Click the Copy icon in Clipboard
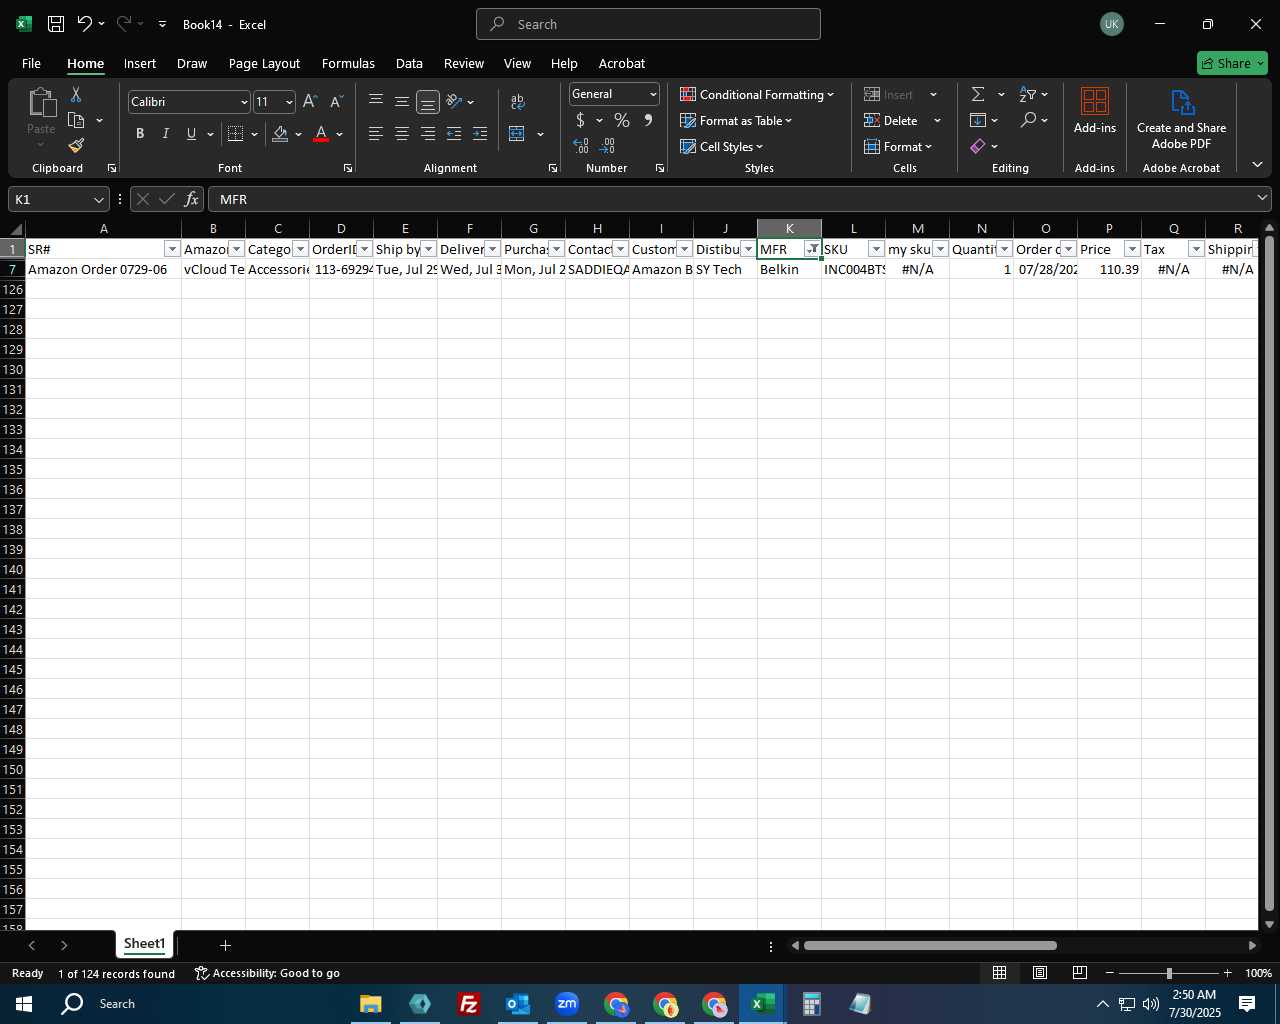 coord(76,120)
